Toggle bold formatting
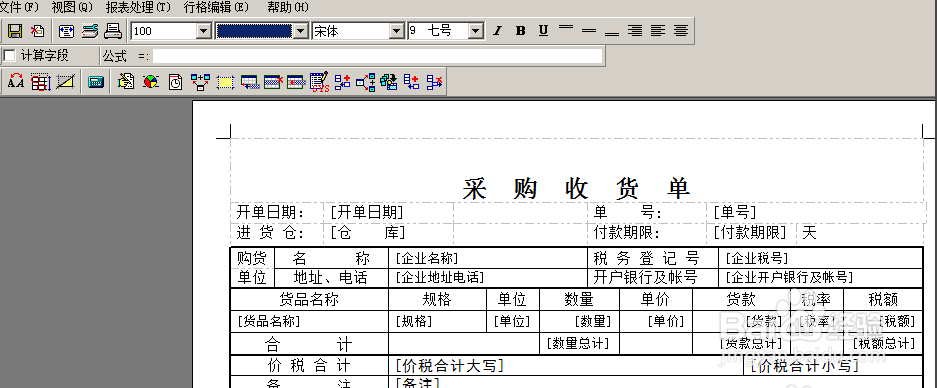Viewport: 937px width, 388px height. coord(520,30)
